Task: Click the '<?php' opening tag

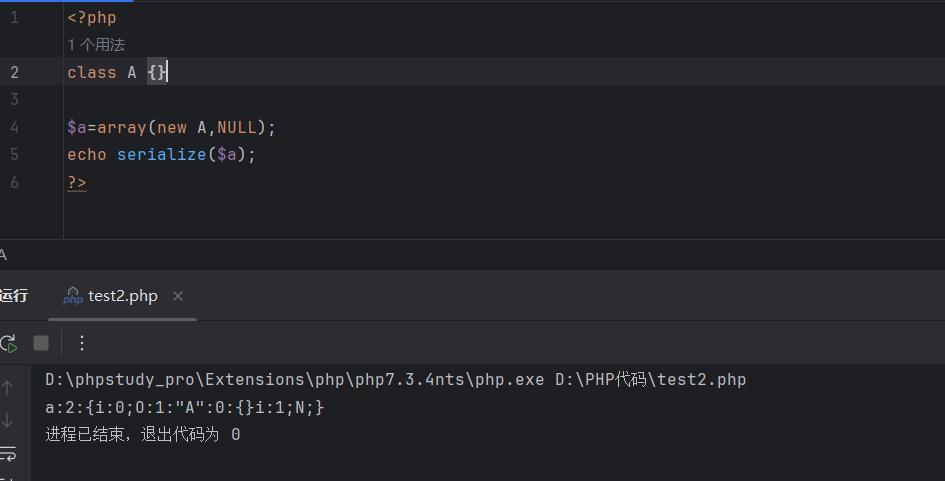Action: tap(92, 18)
